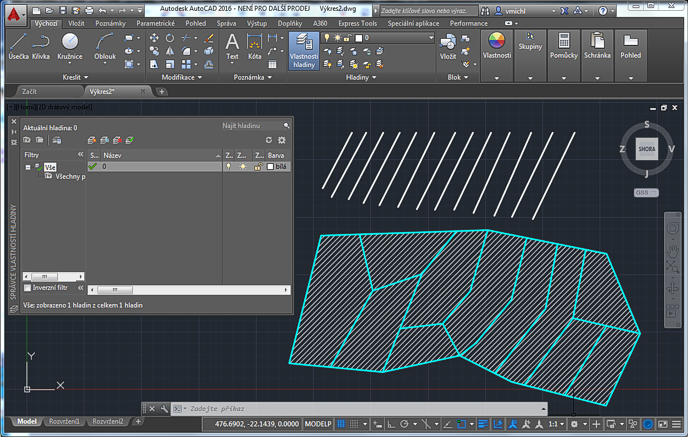The width and height of the screenshot is (688, 437).
Task: Open layer manager settings gear
Action: click(x=282, y=140)
